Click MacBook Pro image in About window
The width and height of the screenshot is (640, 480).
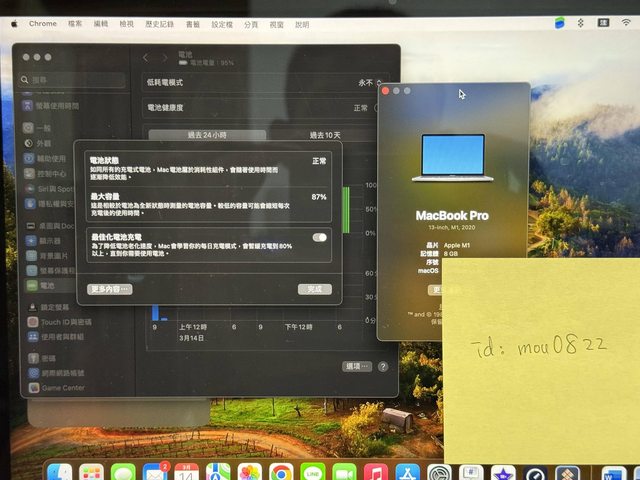click(x=452, y=158)
